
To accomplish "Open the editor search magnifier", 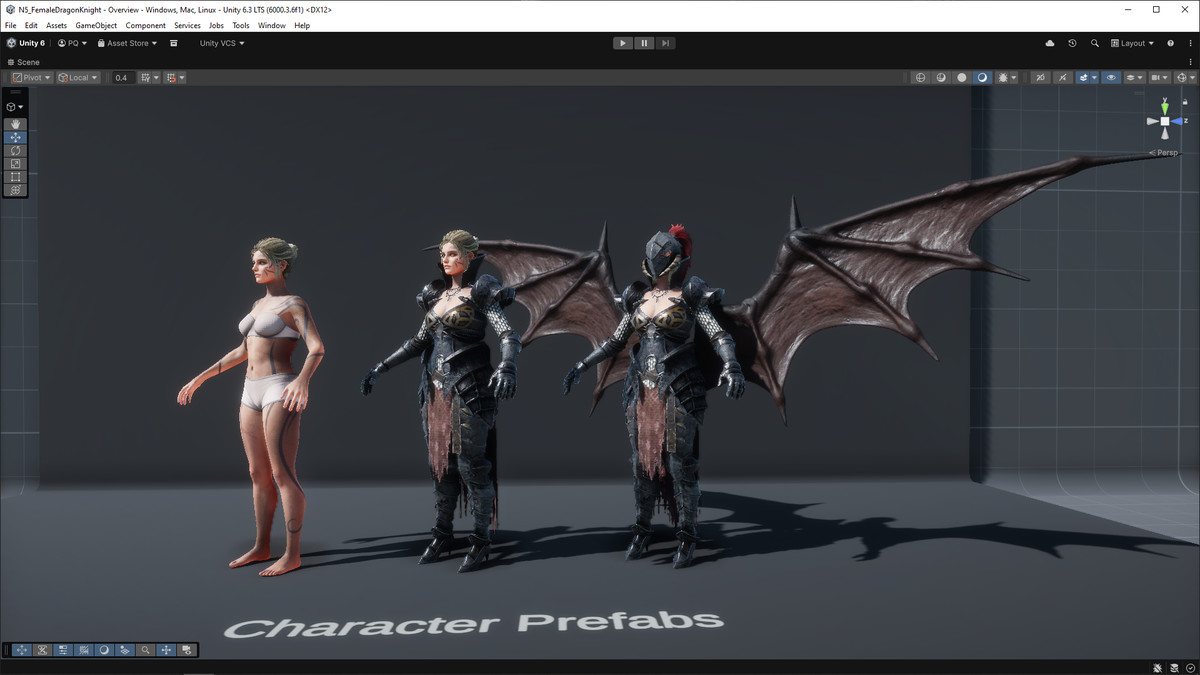I will (x=1095, y=43).
